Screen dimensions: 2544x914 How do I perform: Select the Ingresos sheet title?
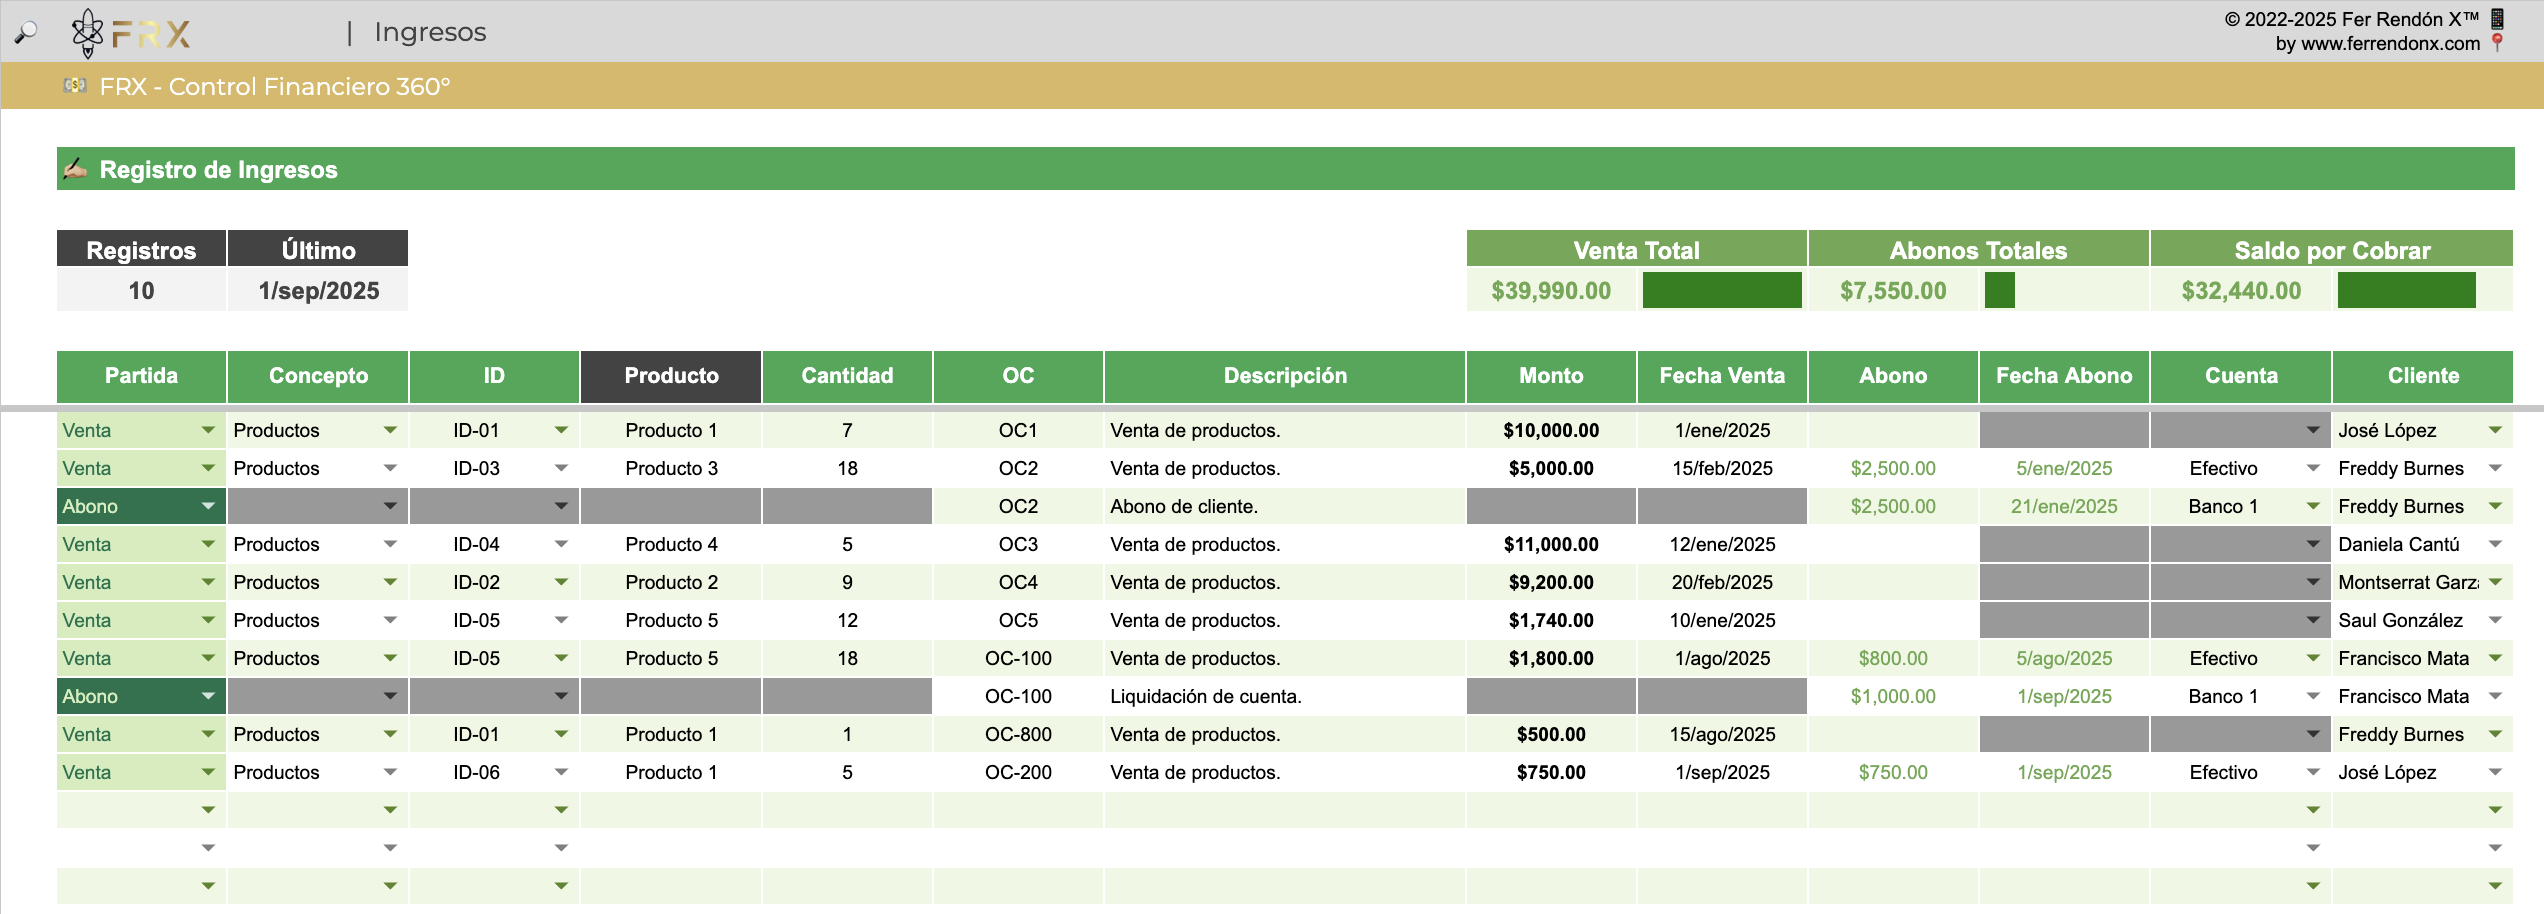(x=430, y=32)
